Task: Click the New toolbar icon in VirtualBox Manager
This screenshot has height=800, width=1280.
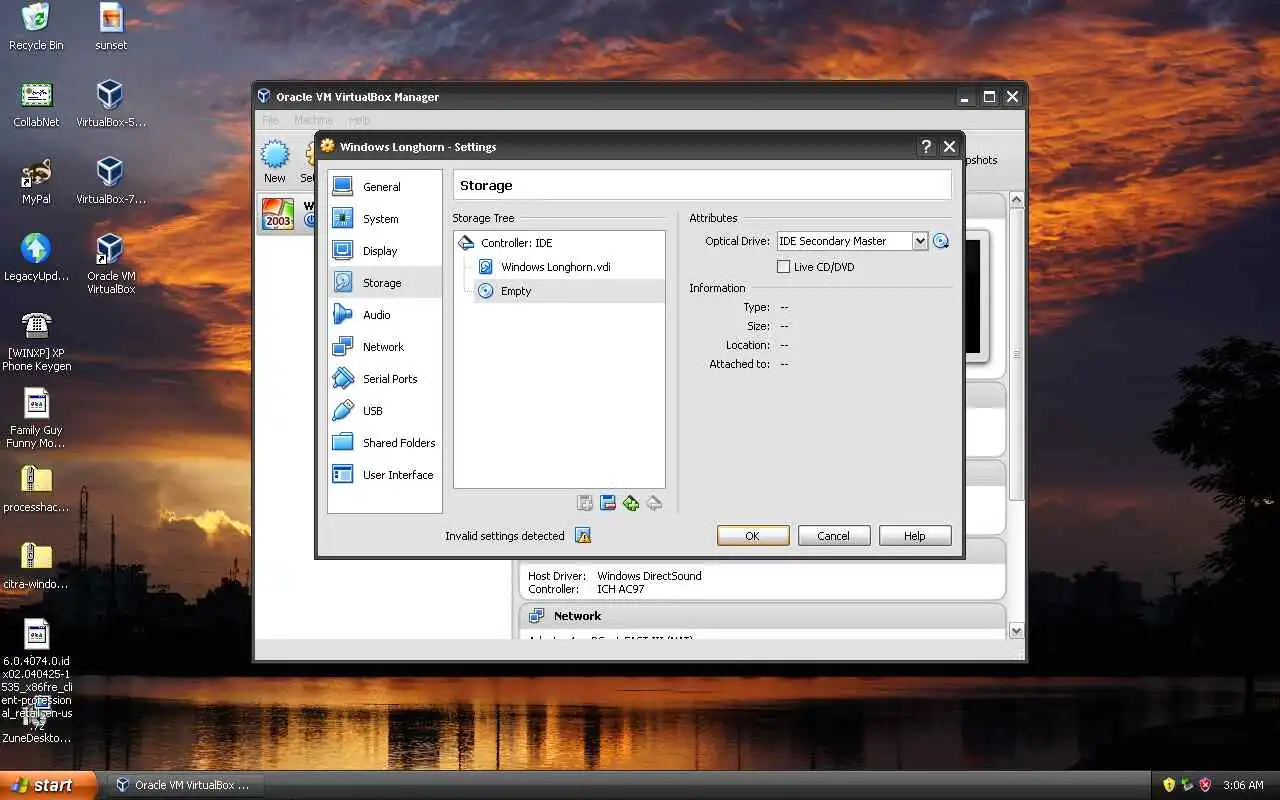Action: (x=275, y=161)
